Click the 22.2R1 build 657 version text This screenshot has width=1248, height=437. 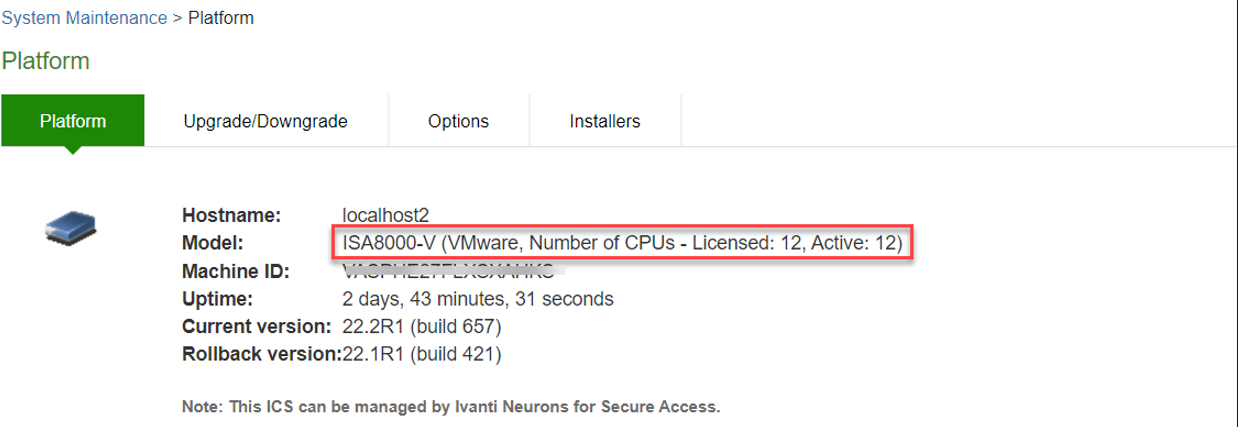[421, 327]
